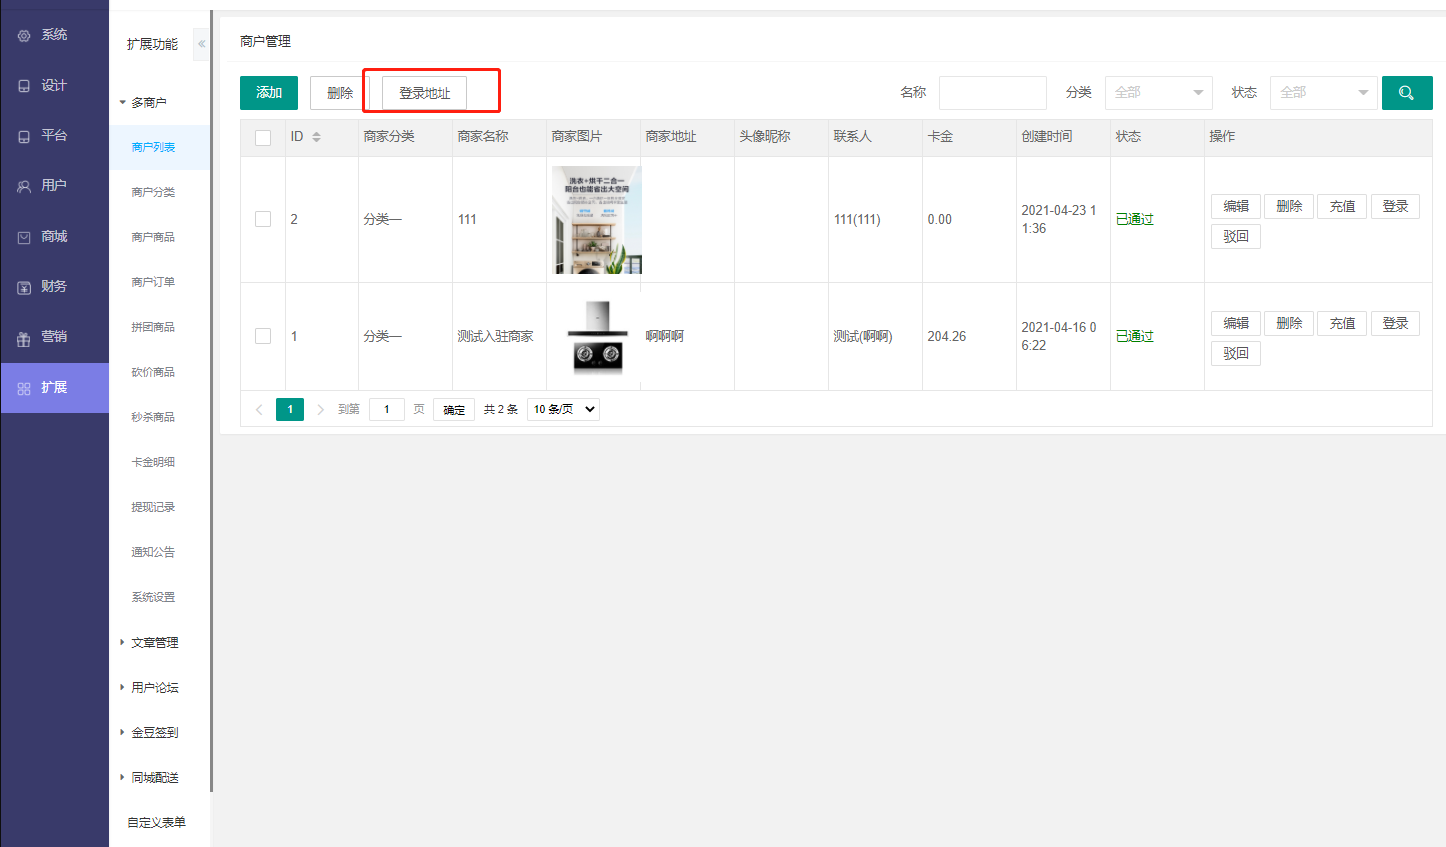
Task: Delete 测试入驻商家 row via 删除
Action: click(1289, 323)
